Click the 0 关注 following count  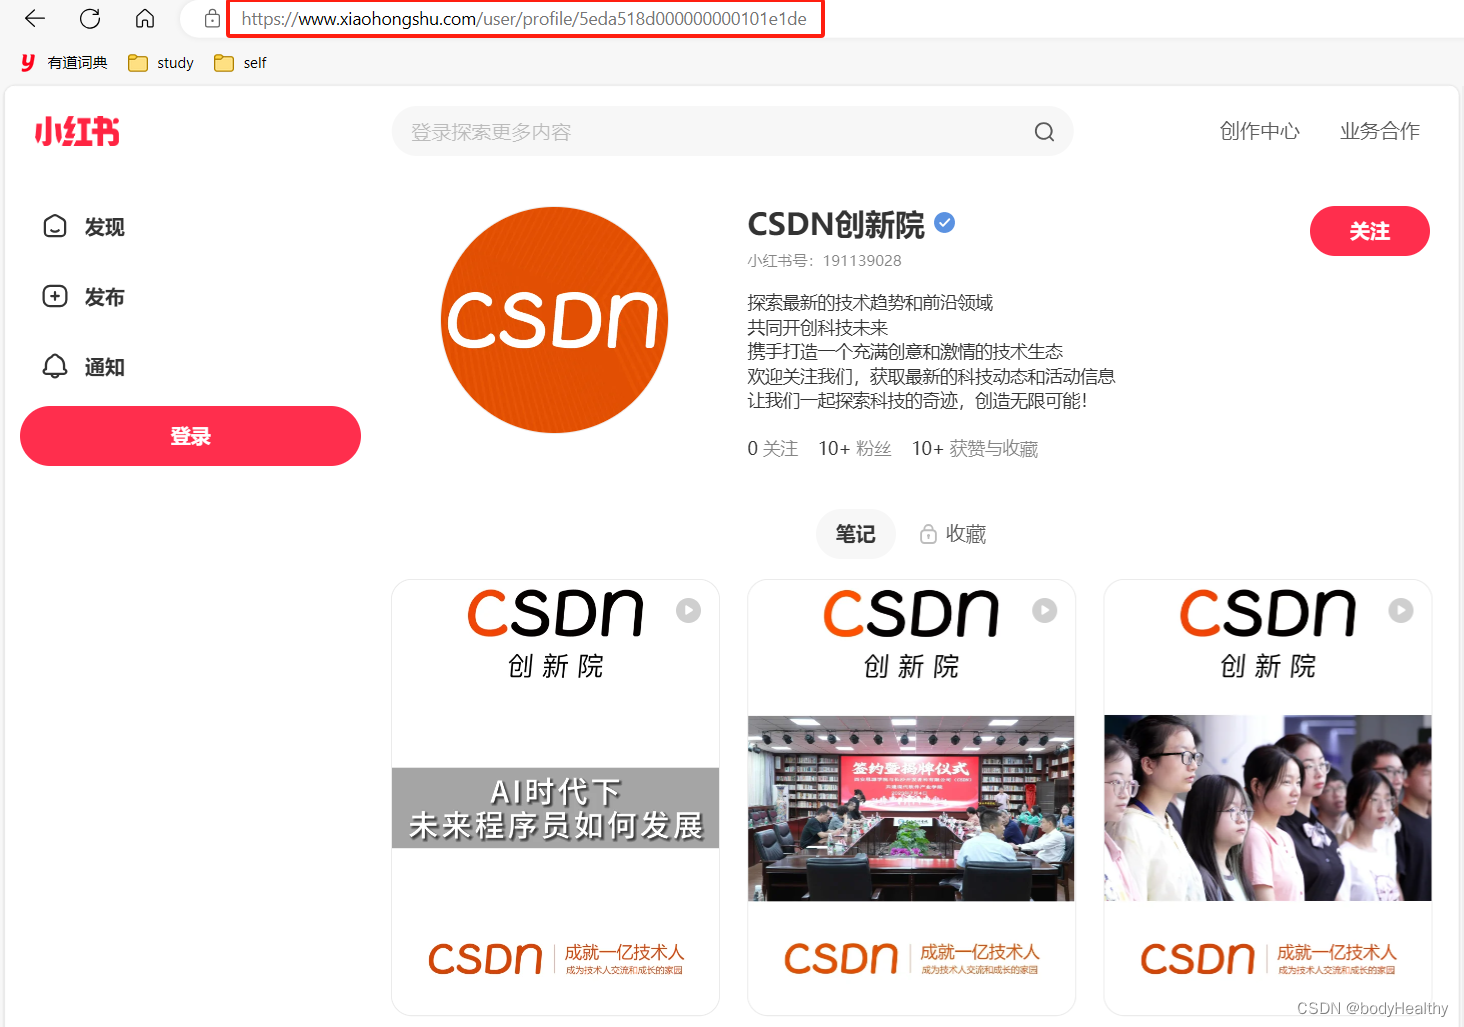(x=773, y=449)
